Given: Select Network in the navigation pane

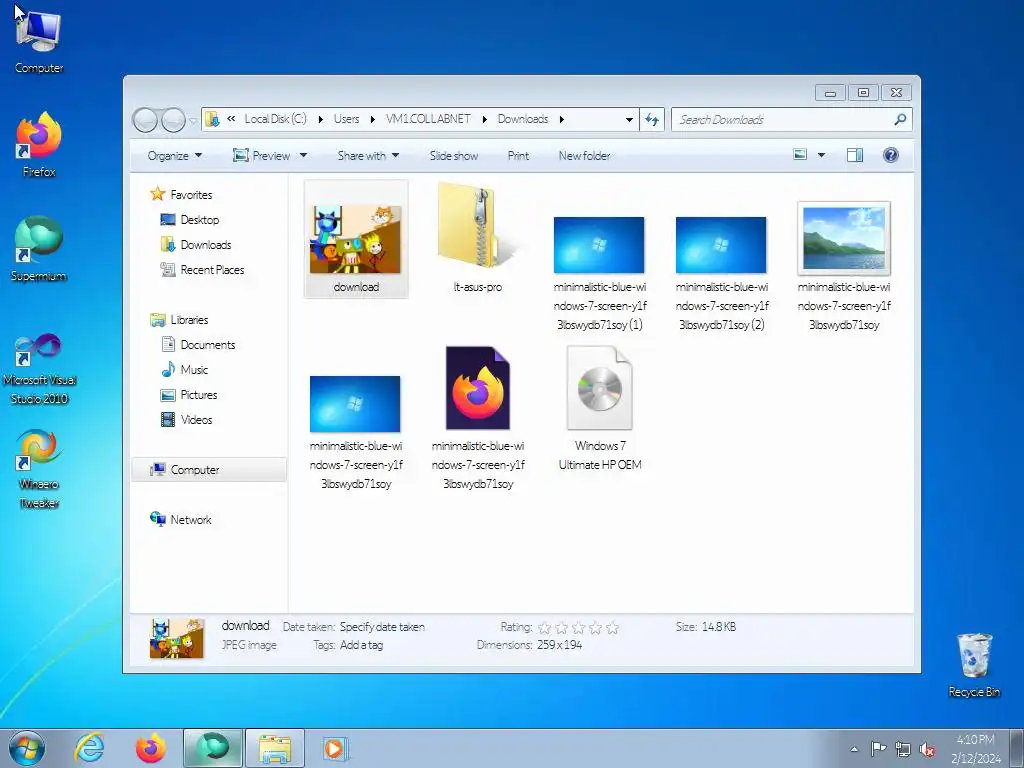Looking at the screenshot, I should [180, 520].
